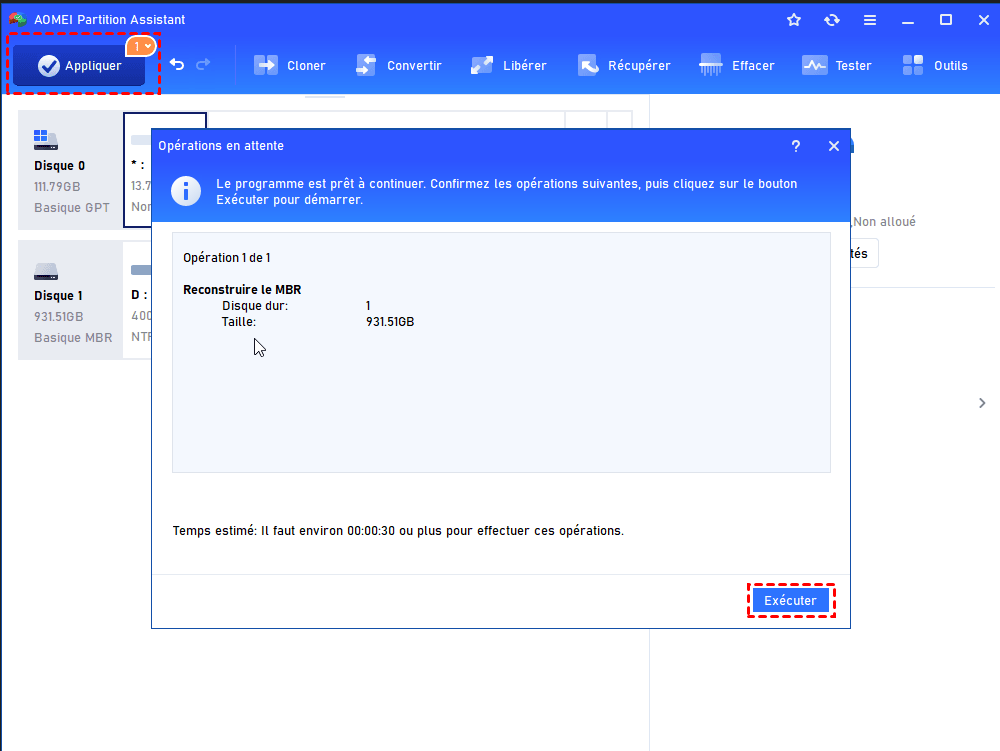The width and height of the screenshot is (1000, 751).
Task: Open the hamburger menu in title bar
Action: tap(870, 20)
